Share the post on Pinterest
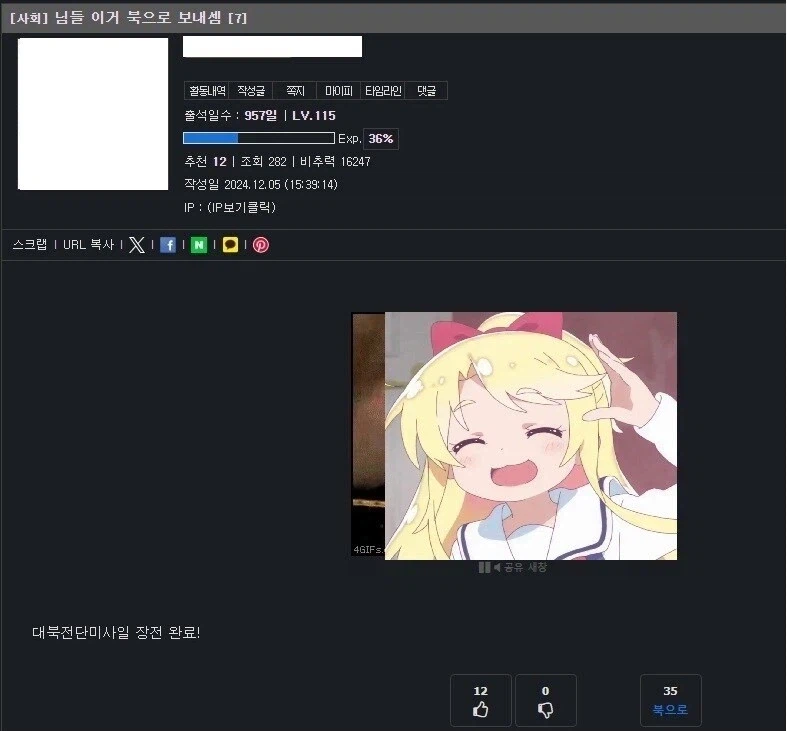Image resolution: width=787 pixels, height=731 pixels. (260, 245)
